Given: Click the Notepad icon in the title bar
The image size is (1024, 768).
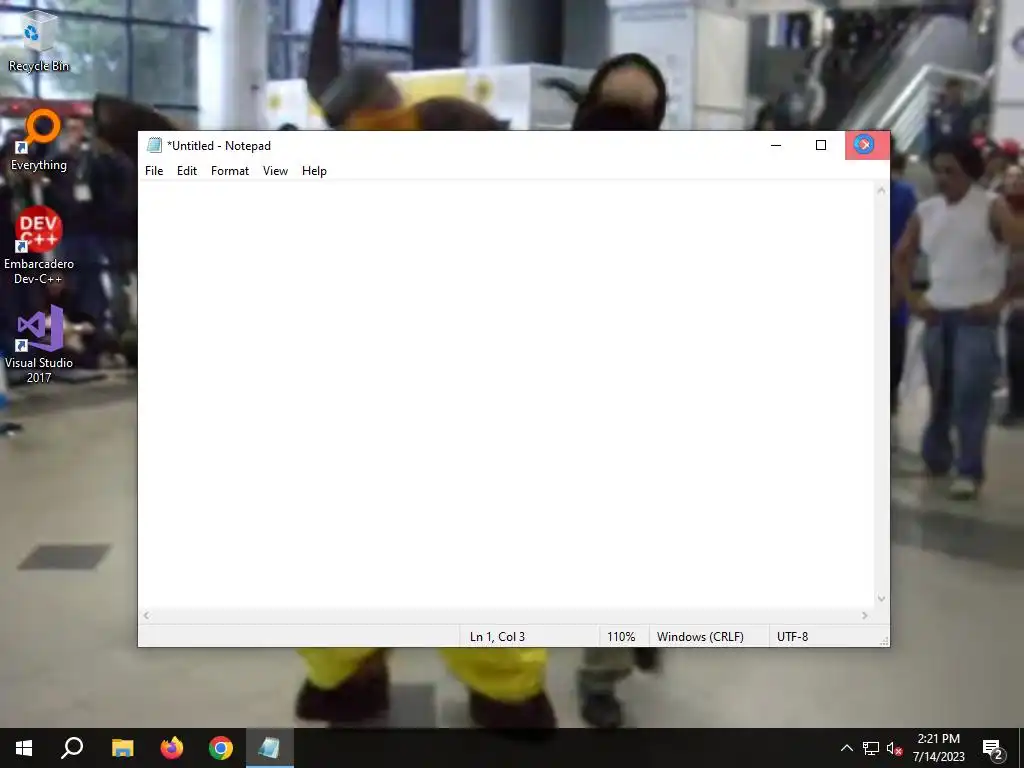Looking at the screenshot, I should [154, 145].
